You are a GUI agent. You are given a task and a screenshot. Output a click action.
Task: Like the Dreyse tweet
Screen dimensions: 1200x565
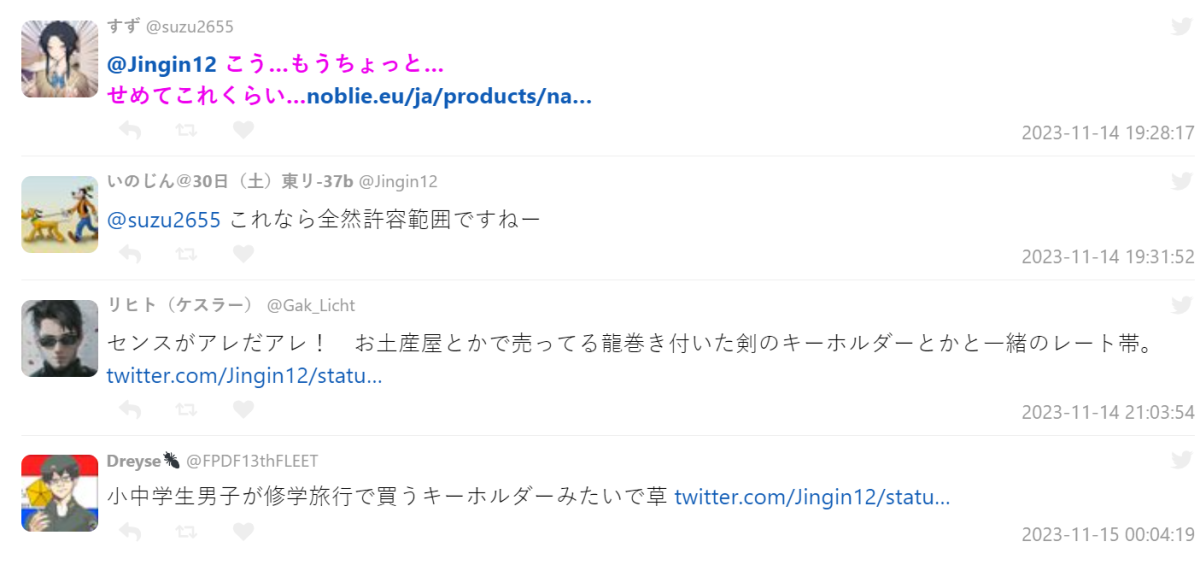pos(243,531)
